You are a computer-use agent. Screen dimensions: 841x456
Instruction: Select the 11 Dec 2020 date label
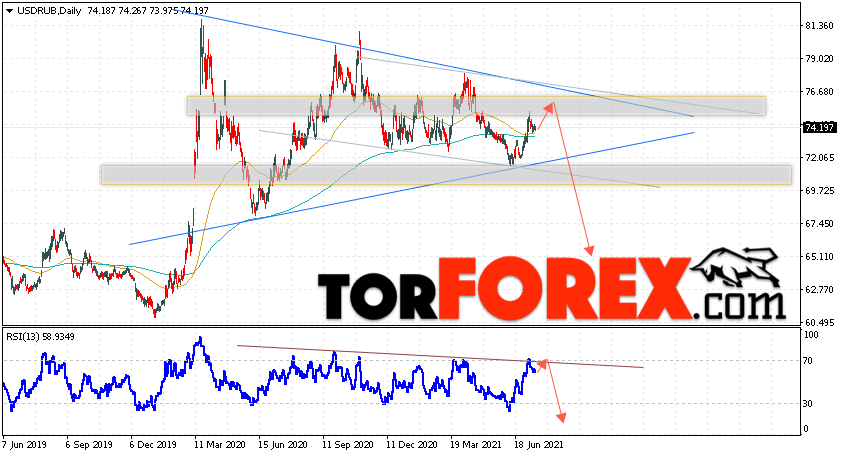pyautogui.click(x=411, y=445)
